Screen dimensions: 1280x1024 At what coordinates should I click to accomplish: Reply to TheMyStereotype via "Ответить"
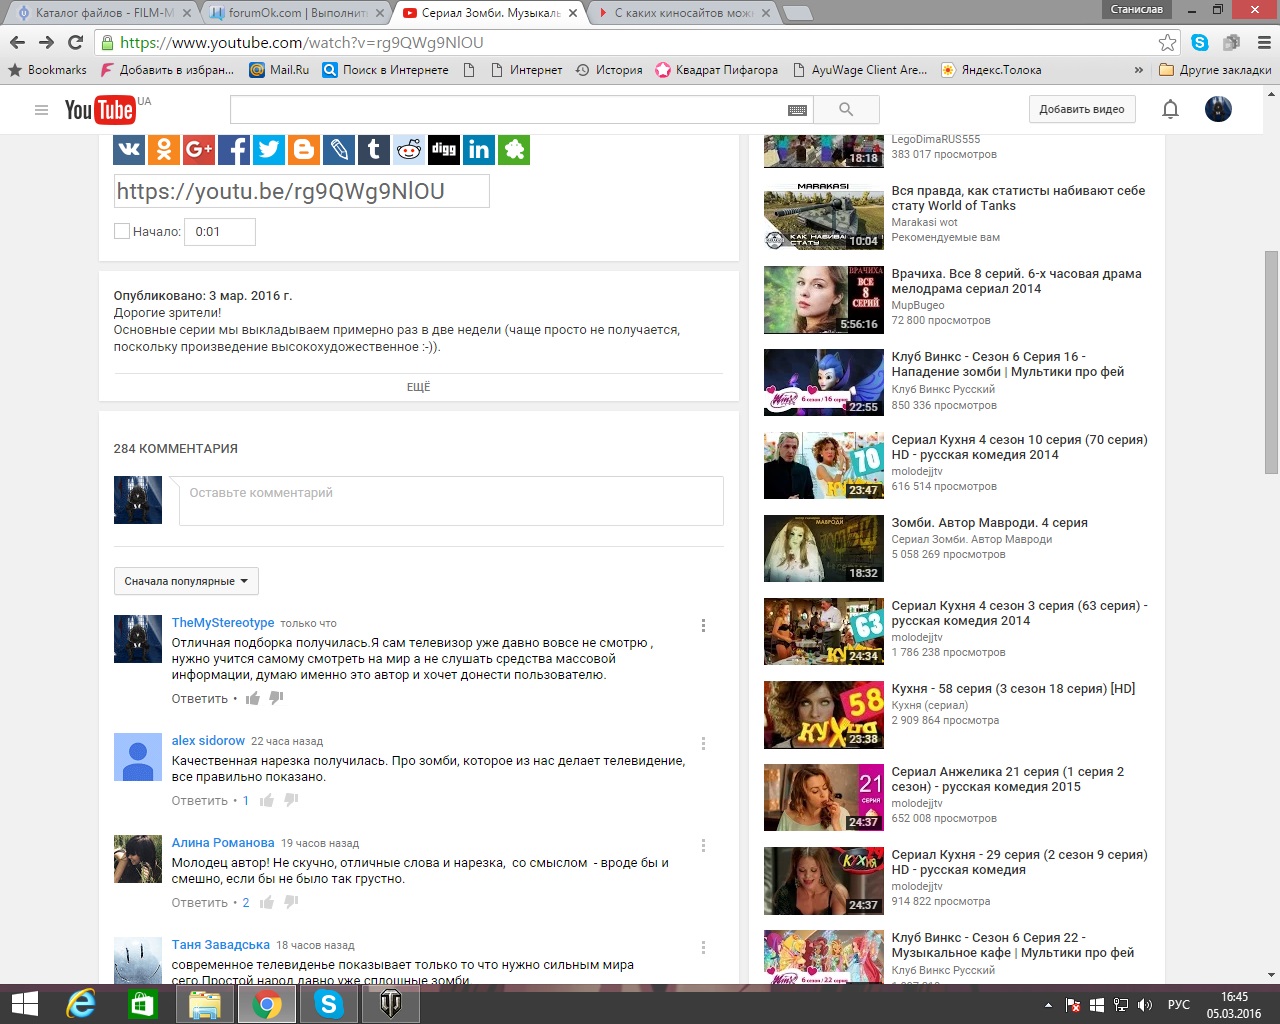[x=200, y=699]
